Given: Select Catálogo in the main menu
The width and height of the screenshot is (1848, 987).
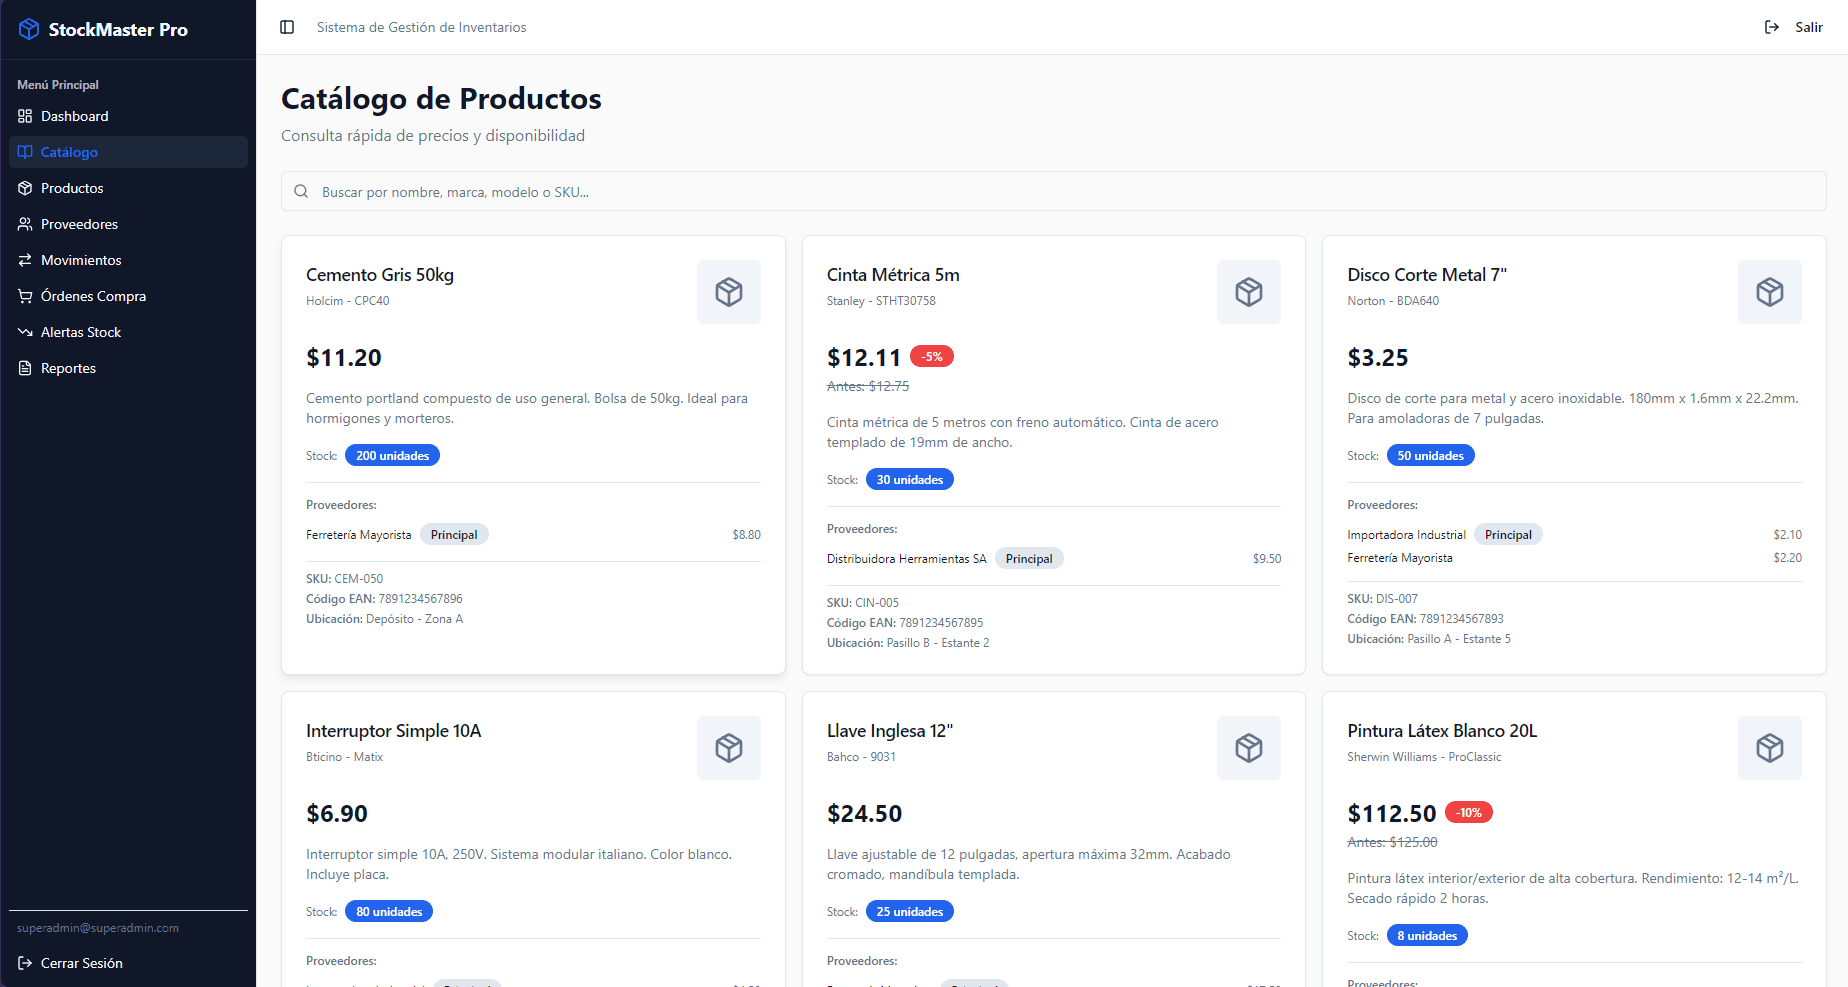Looking at the screenshot, I should (x=69, y=152).
